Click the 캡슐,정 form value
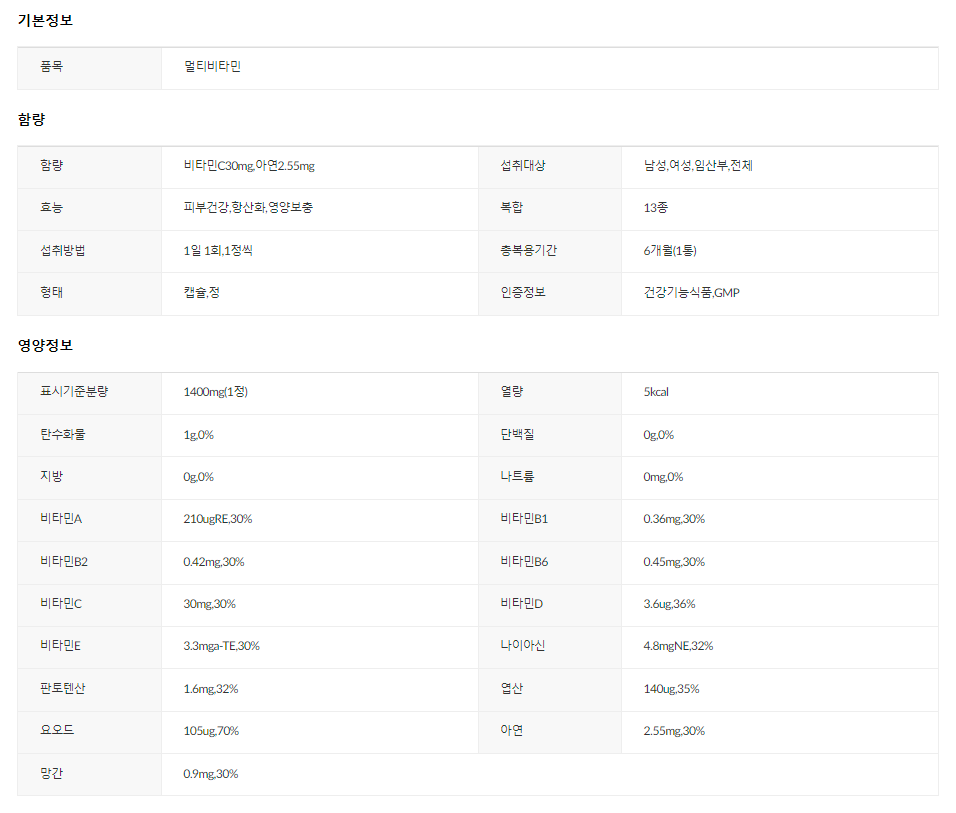Screen dimensions: 956x813 tap(203, 293)
